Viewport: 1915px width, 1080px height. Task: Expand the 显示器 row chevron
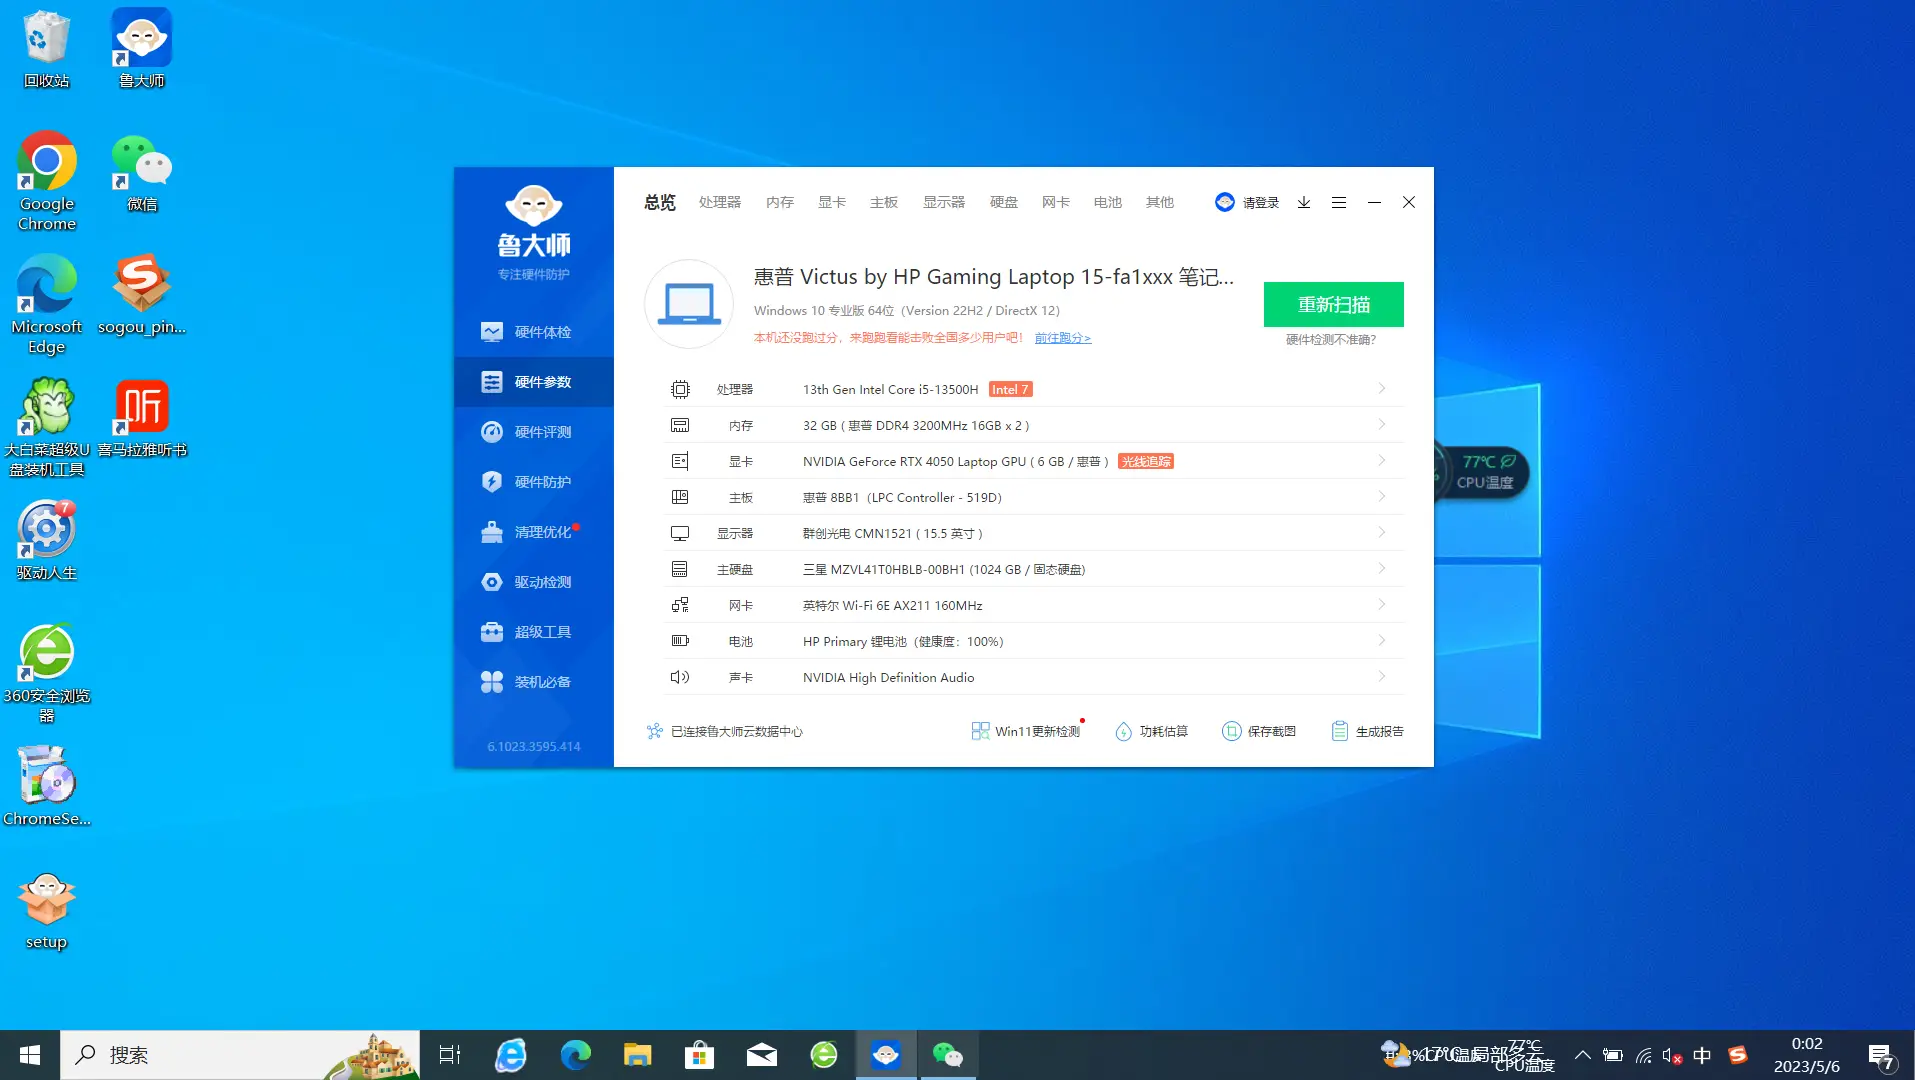[x=1382, y=532]
